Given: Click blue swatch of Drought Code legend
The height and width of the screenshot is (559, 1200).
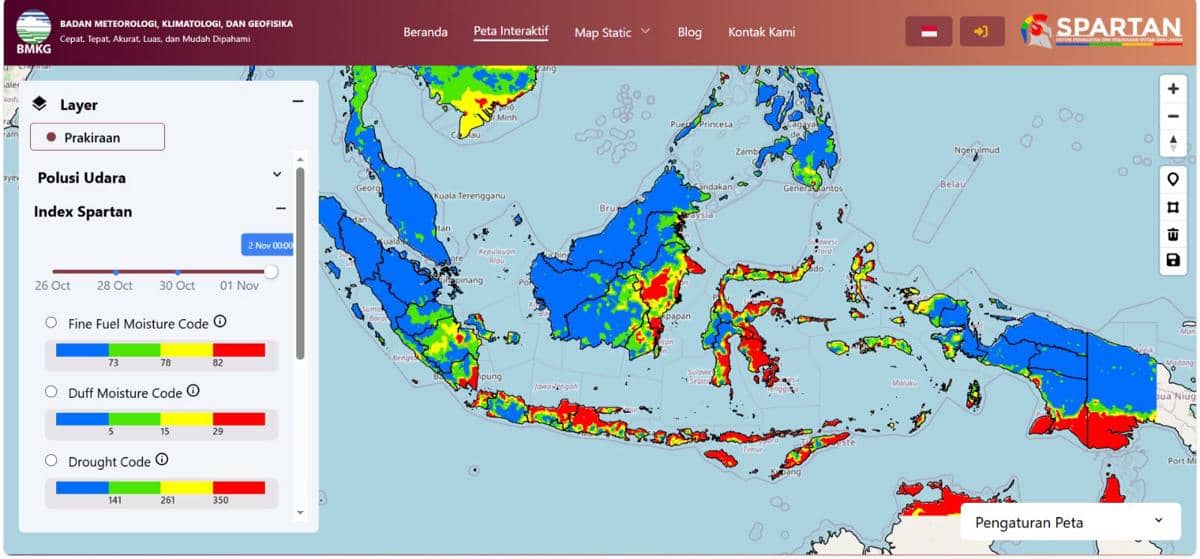Looking at the screenshot, I should (82, 487).
